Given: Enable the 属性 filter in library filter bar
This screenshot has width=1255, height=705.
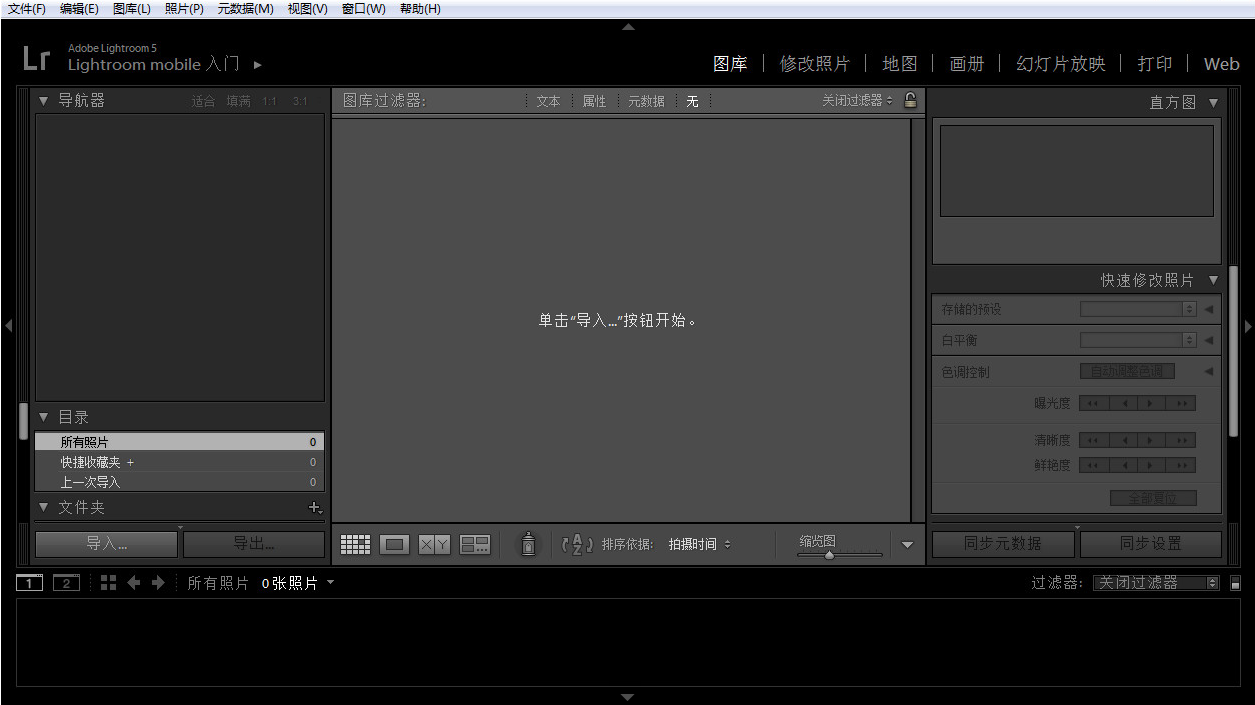Looking at the screenshot, I should coord(594,101).
